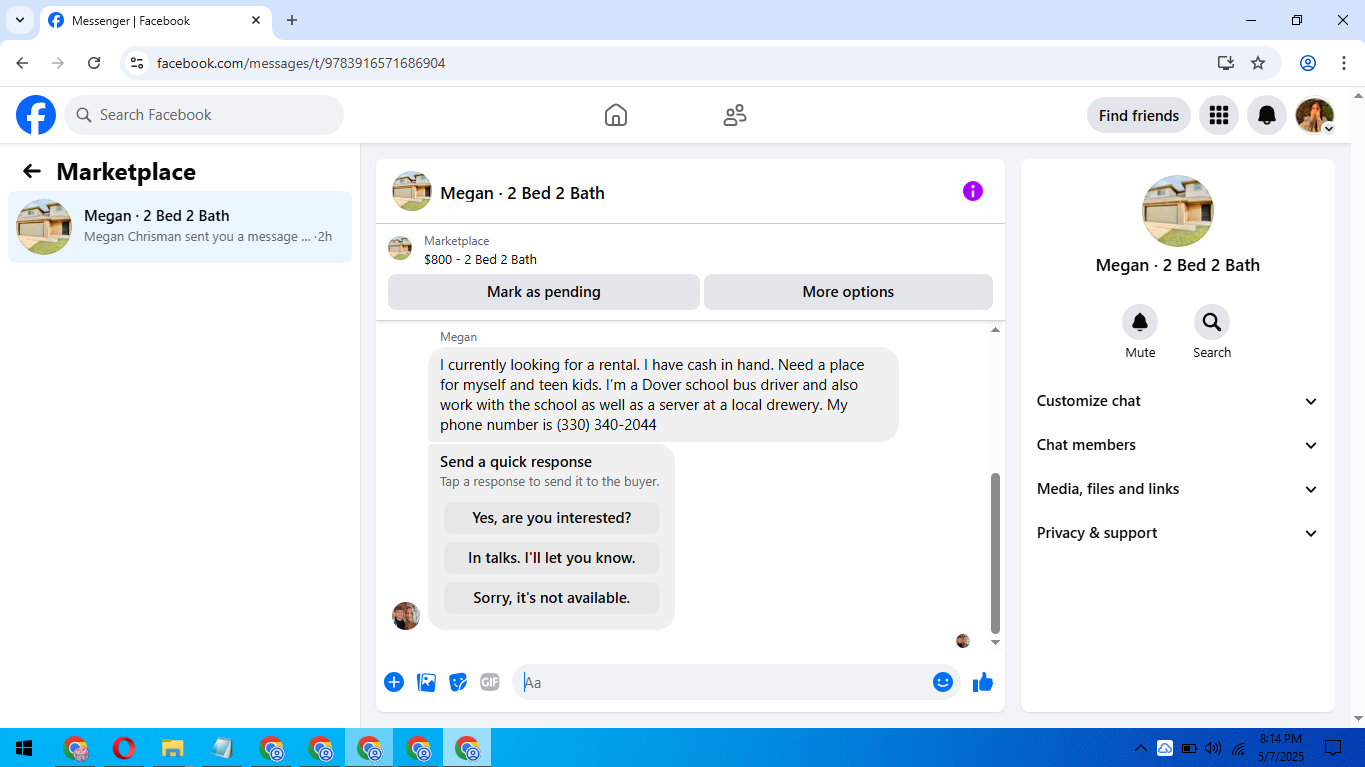This screenshot has width=1365, height=767.
Task: Open the Menu grid icon
Action: click(x=1218, y=115)
